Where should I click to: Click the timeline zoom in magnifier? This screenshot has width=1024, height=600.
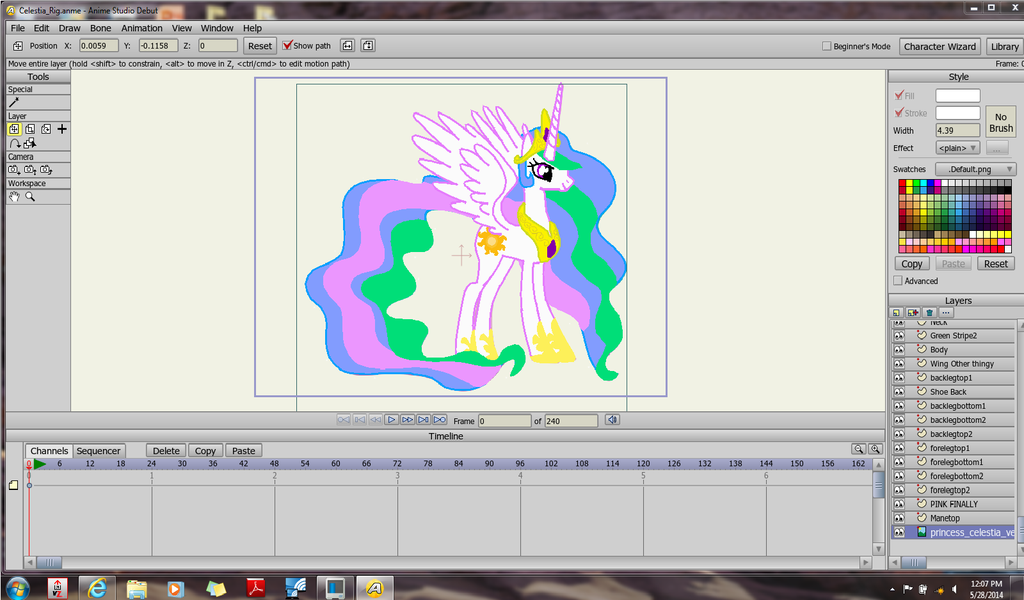[x=875, y=449]
